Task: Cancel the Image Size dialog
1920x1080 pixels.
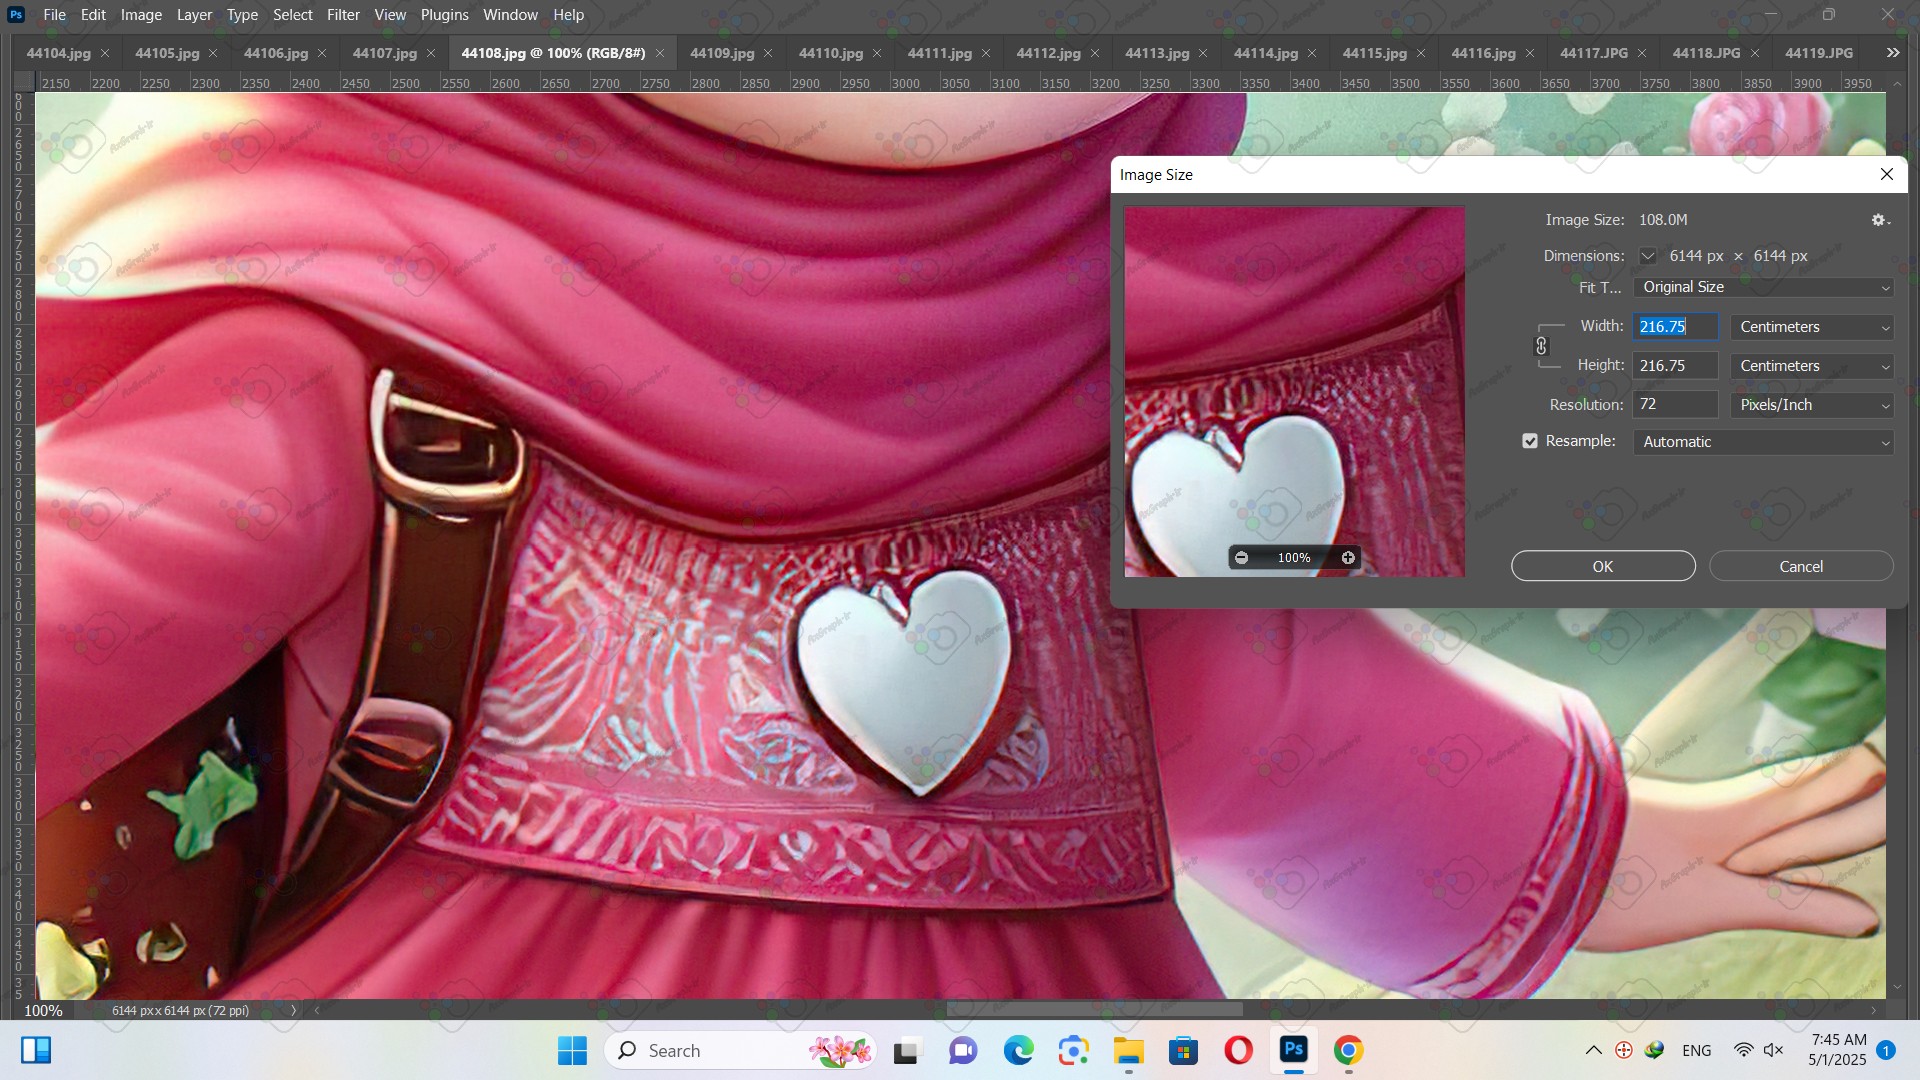Action: click(x=1801, y=566)
